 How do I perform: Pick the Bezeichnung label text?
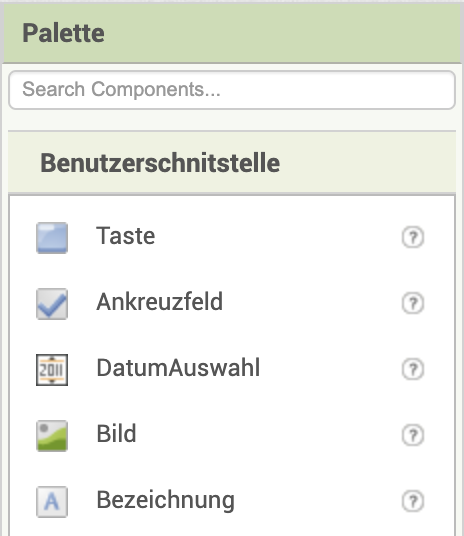click(165, 500)
